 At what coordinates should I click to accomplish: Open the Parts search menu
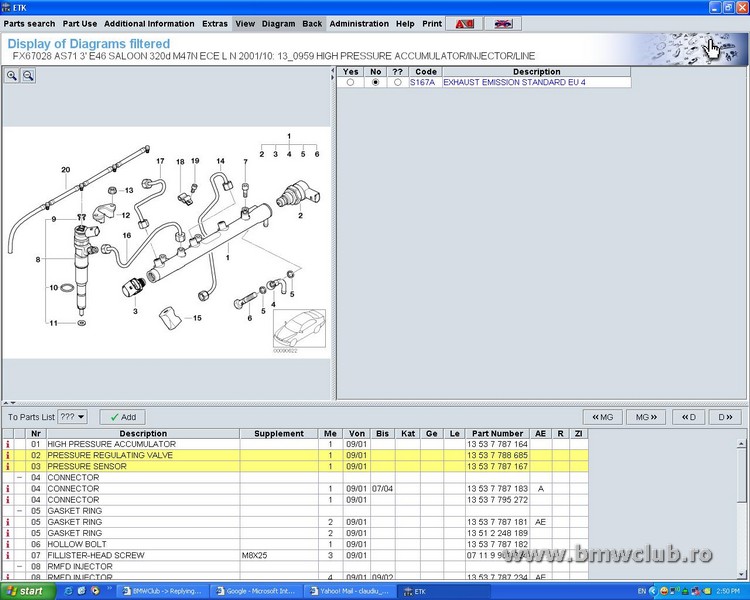[29, 23]
